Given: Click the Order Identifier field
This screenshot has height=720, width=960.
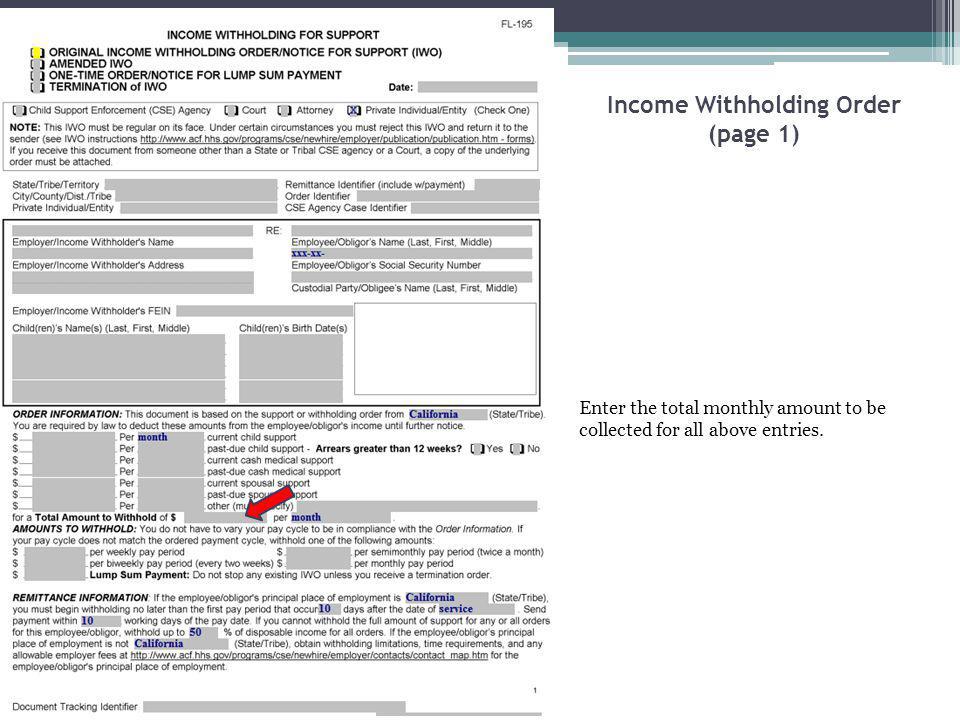Looking at the screenshot, I should pyautogui.click(x=448, y=196).
